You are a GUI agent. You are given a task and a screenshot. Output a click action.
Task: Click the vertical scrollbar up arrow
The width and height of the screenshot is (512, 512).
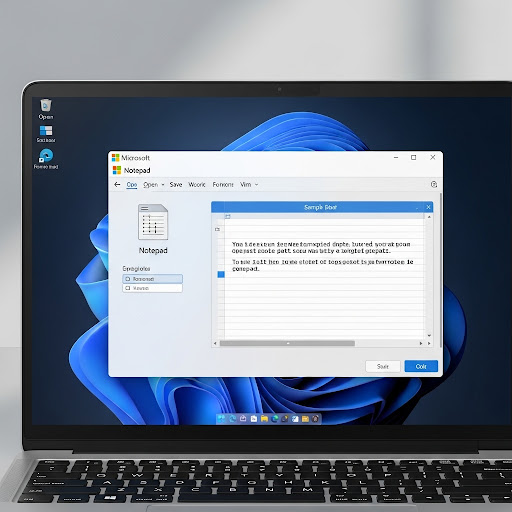click(x=429, y=217)
